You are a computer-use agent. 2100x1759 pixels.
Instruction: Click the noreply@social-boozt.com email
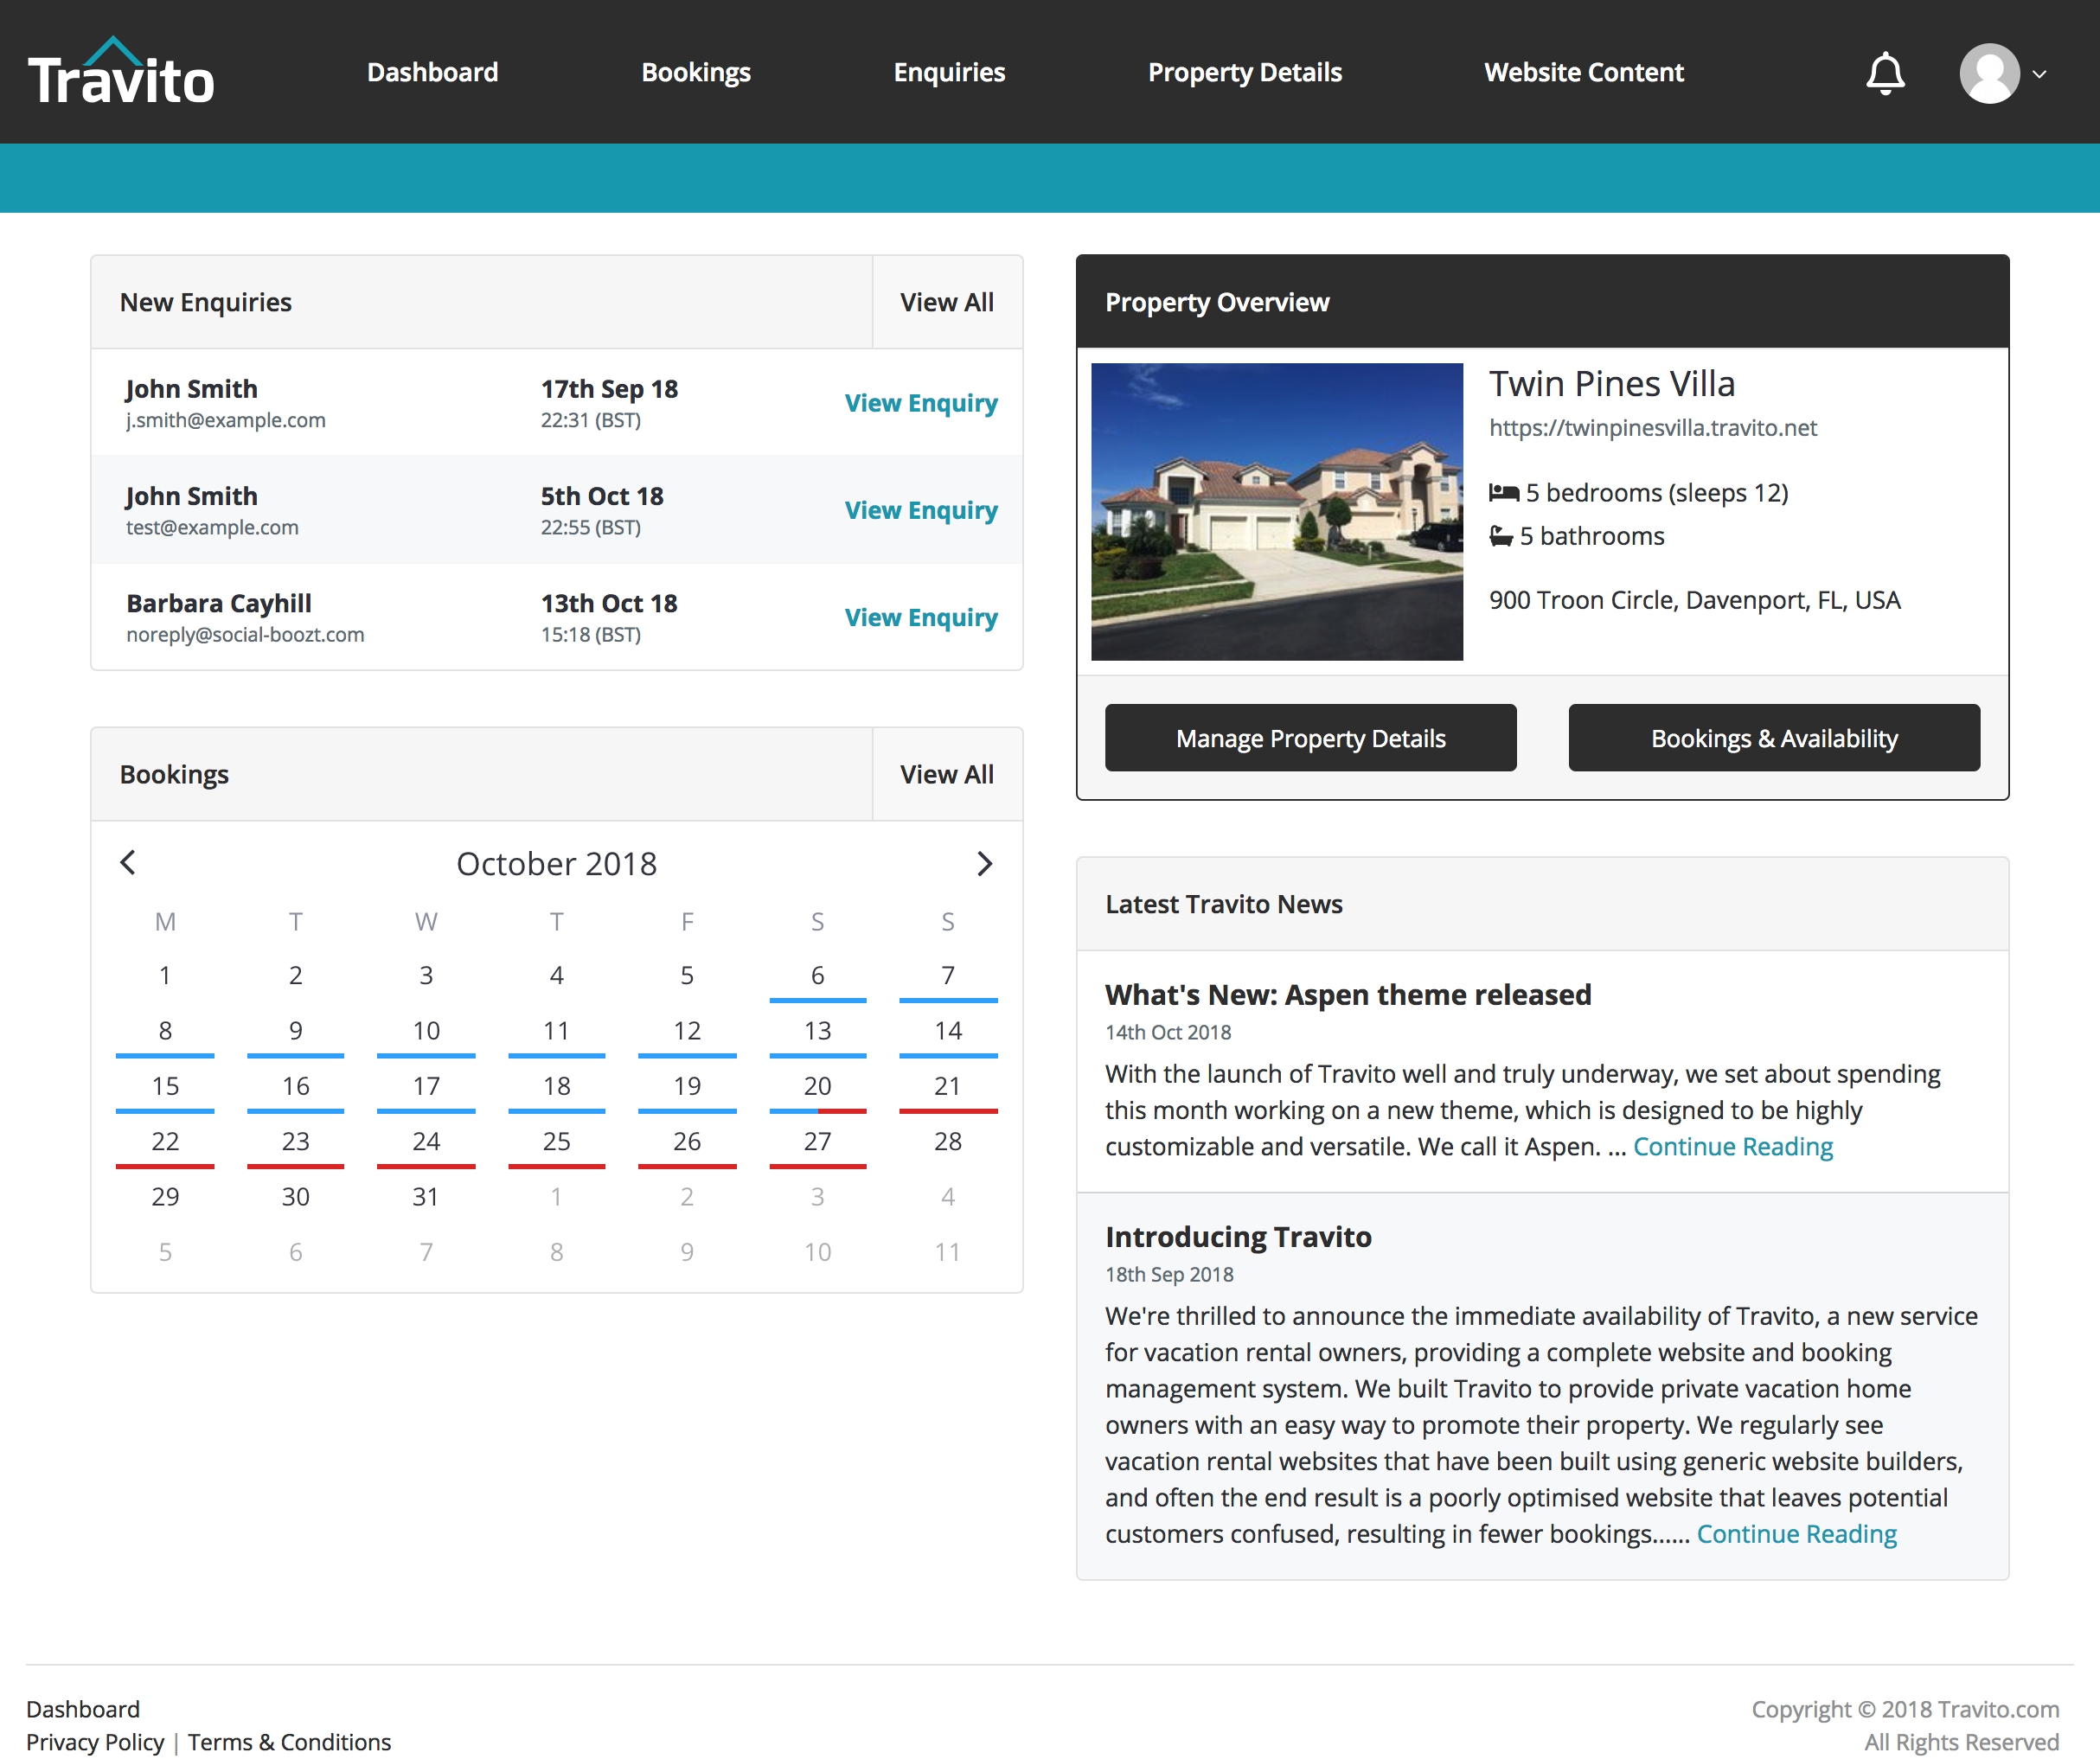(245, 635)
